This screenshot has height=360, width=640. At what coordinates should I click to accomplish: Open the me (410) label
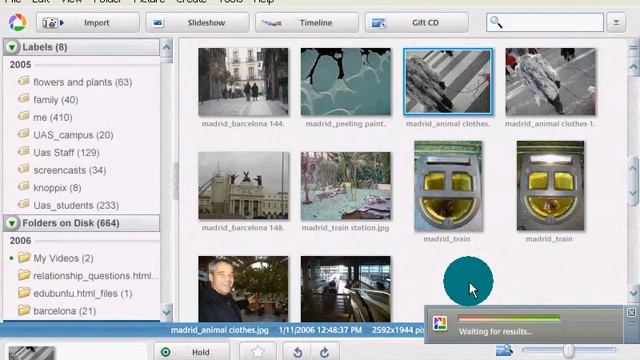pyautogui.click(x=53, y=118)
